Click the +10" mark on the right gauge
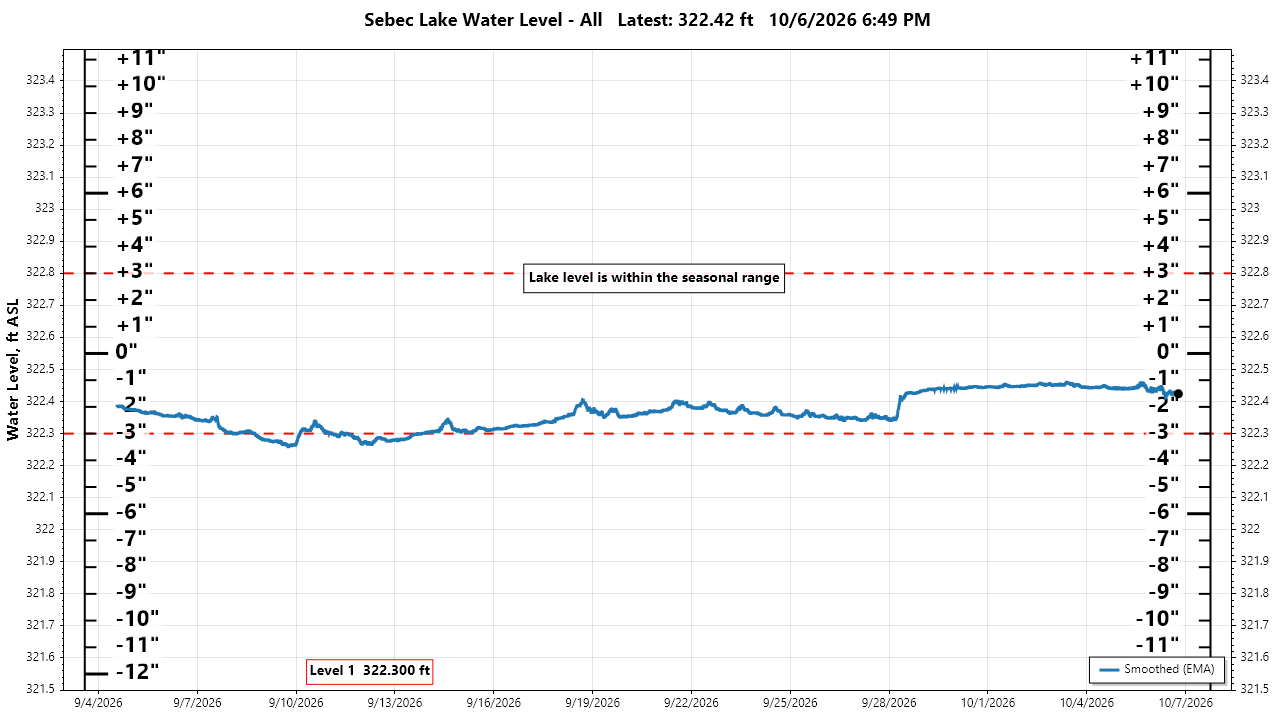Image resolution: width=1280 pixels, height=720 pixels. pyautogui.click(x=1155, y=84)
